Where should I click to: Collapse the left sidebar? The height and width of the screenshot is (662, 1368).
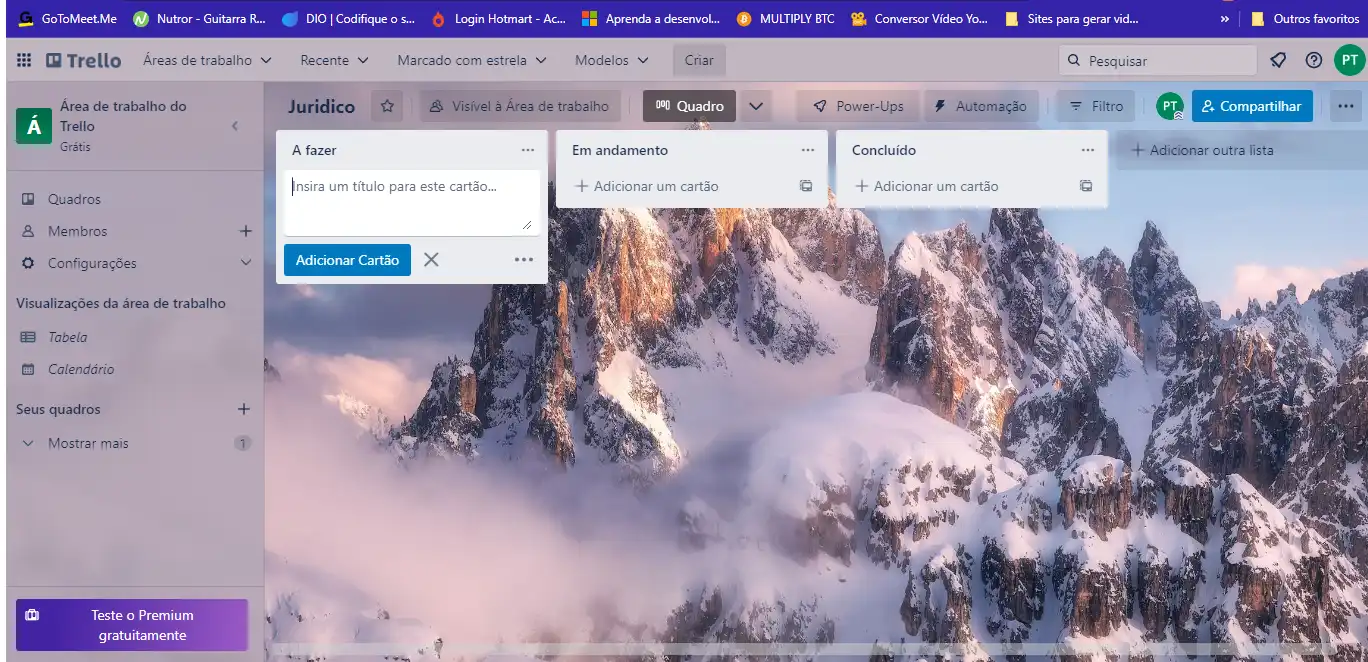point(235,126)
